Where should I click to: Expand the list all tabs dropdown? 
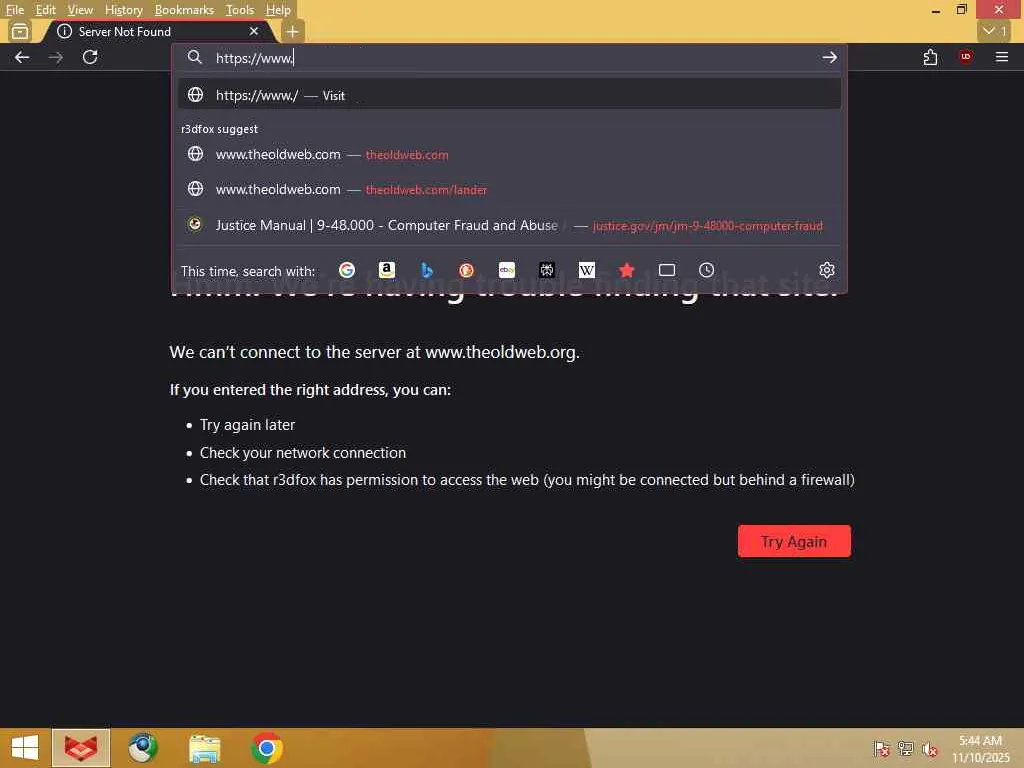click(994, 31)
